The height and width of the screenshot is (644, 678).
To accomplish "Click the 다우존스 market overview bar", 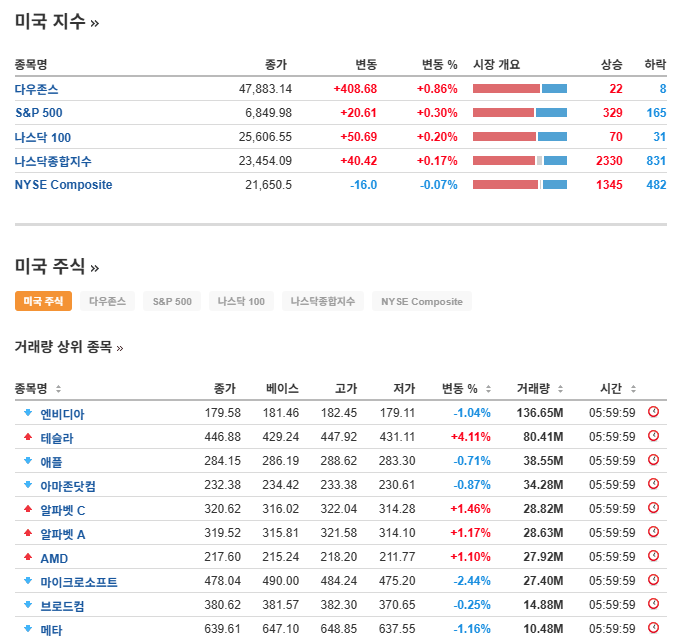I will [520, 89].
